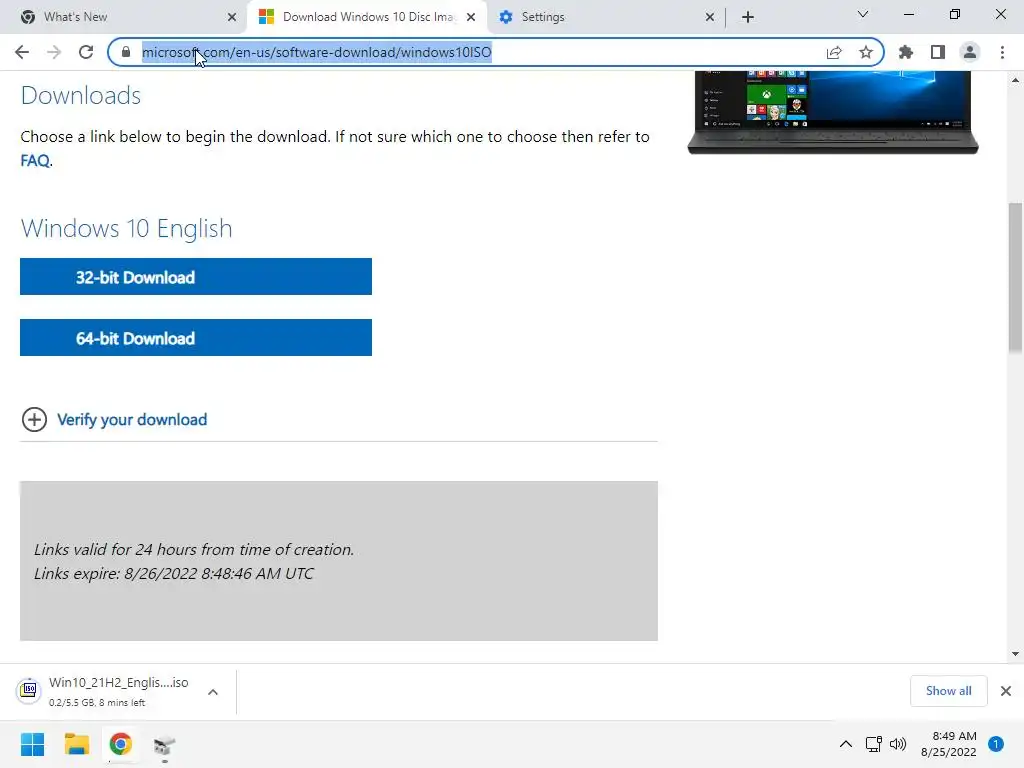
Task: Open the FAQ link
Action: 35,161
